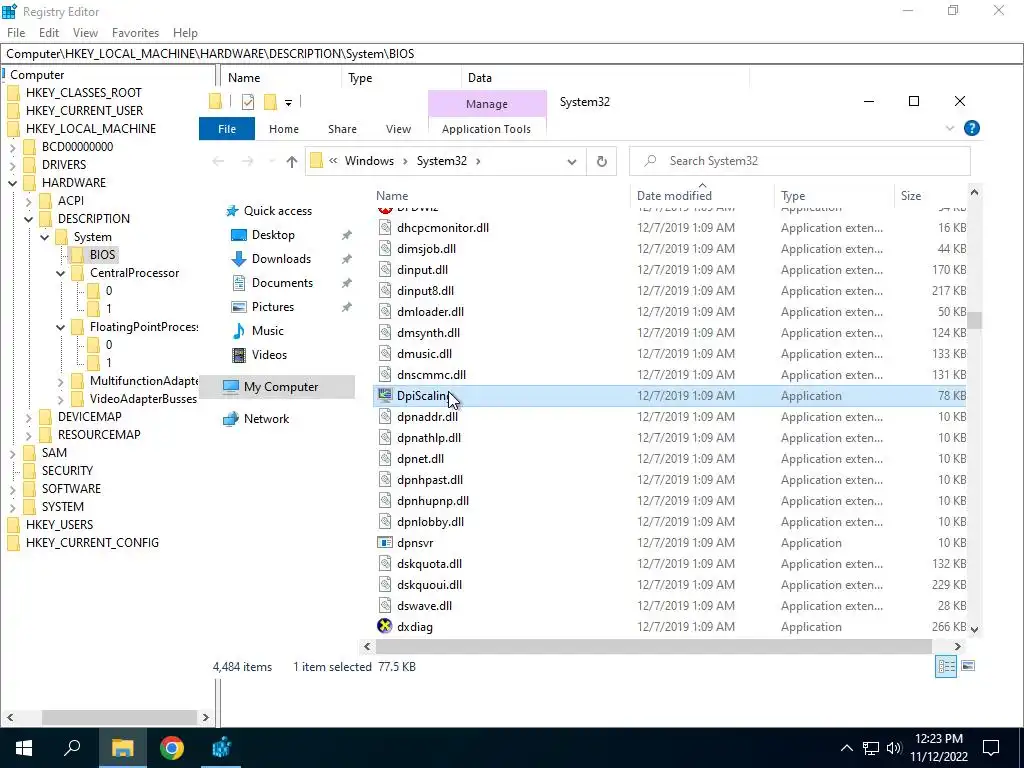
Task: Click Registry tree horizontal scrollbar
Action: pos(119,717)
